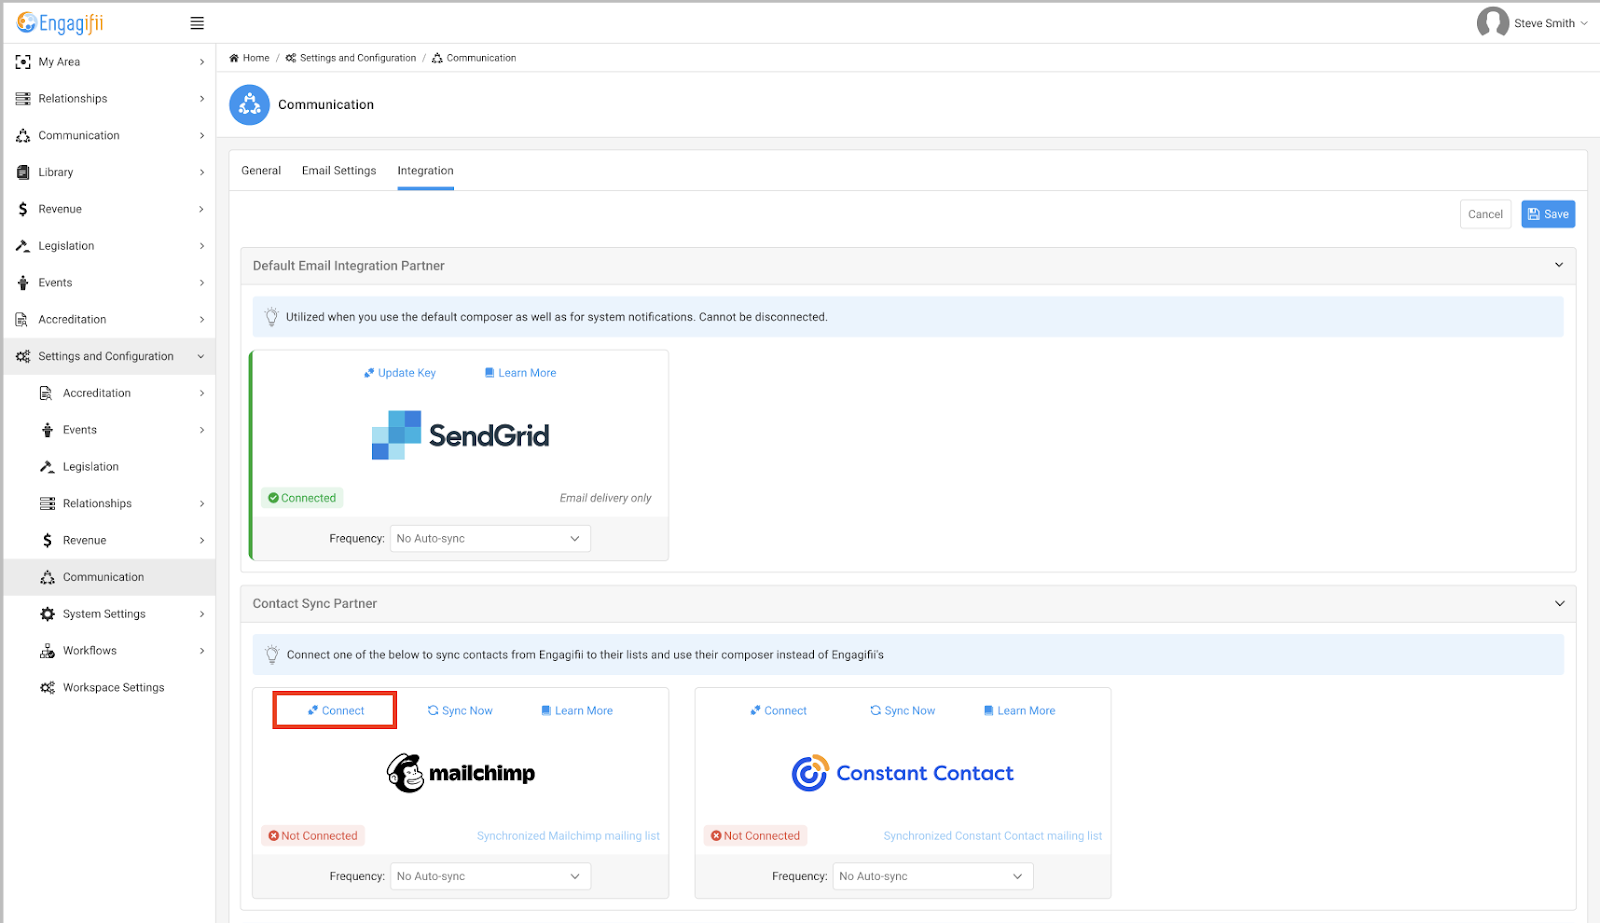This screenshot has height=923, width=1600.
Task: Click Sync Now for Mailchimp
Action: (x=460, y=711)
